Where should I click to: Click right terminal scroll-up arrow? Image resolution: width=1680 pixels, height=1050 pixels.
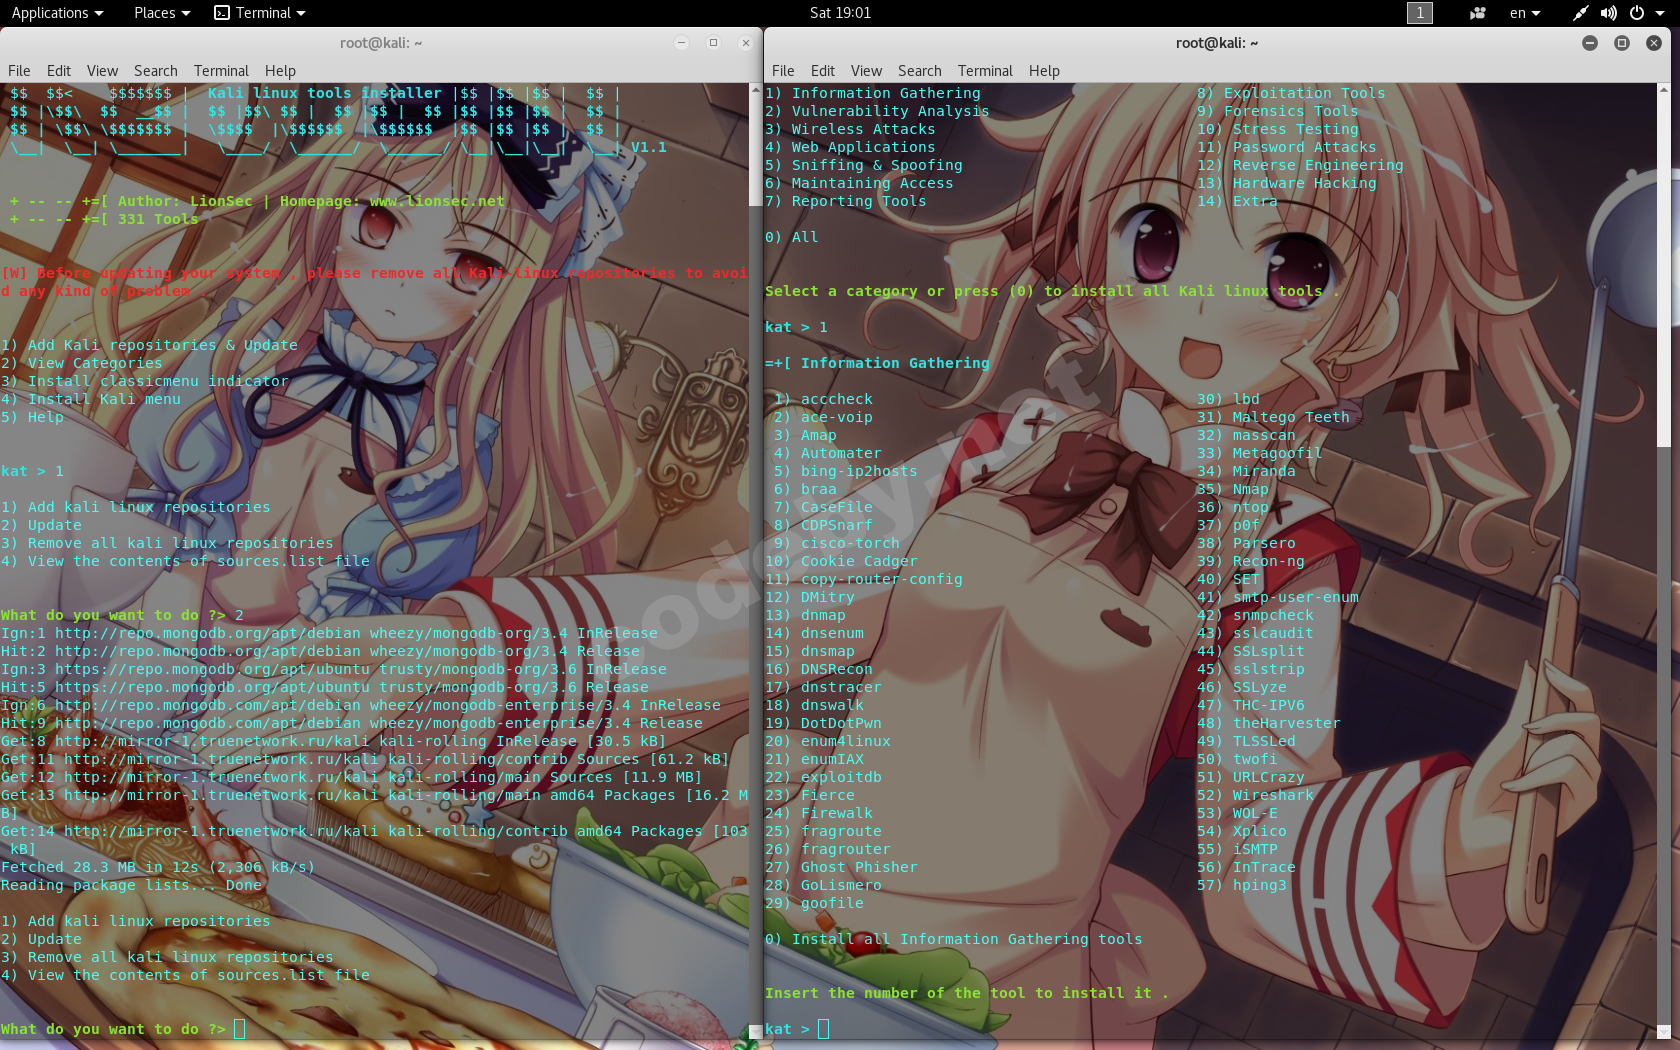tap(1664, 89)
